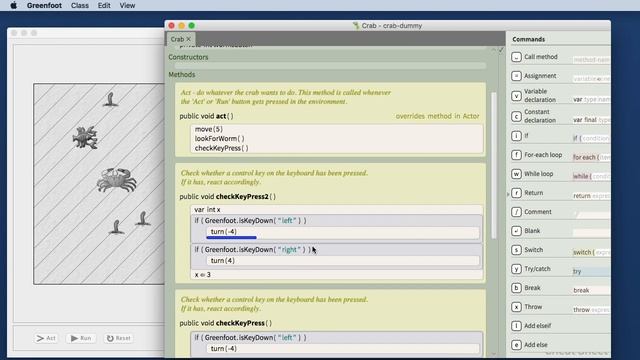Screen dimensions: 640x360
Task: Click the "right" isKeyDown condition
Action: 253,249
